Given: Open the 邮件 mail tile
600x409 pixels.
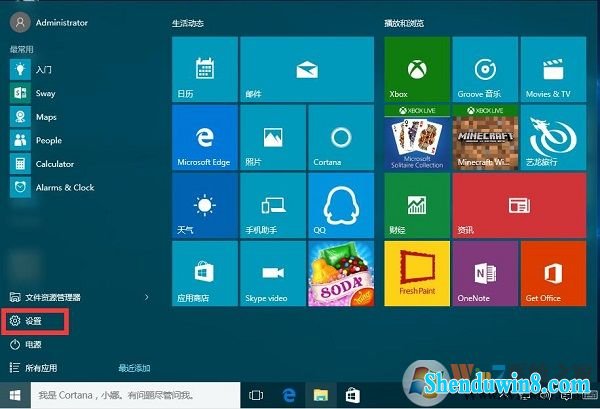Looking at the screenshot, I should pyautogui.click(x=307, y=69).
